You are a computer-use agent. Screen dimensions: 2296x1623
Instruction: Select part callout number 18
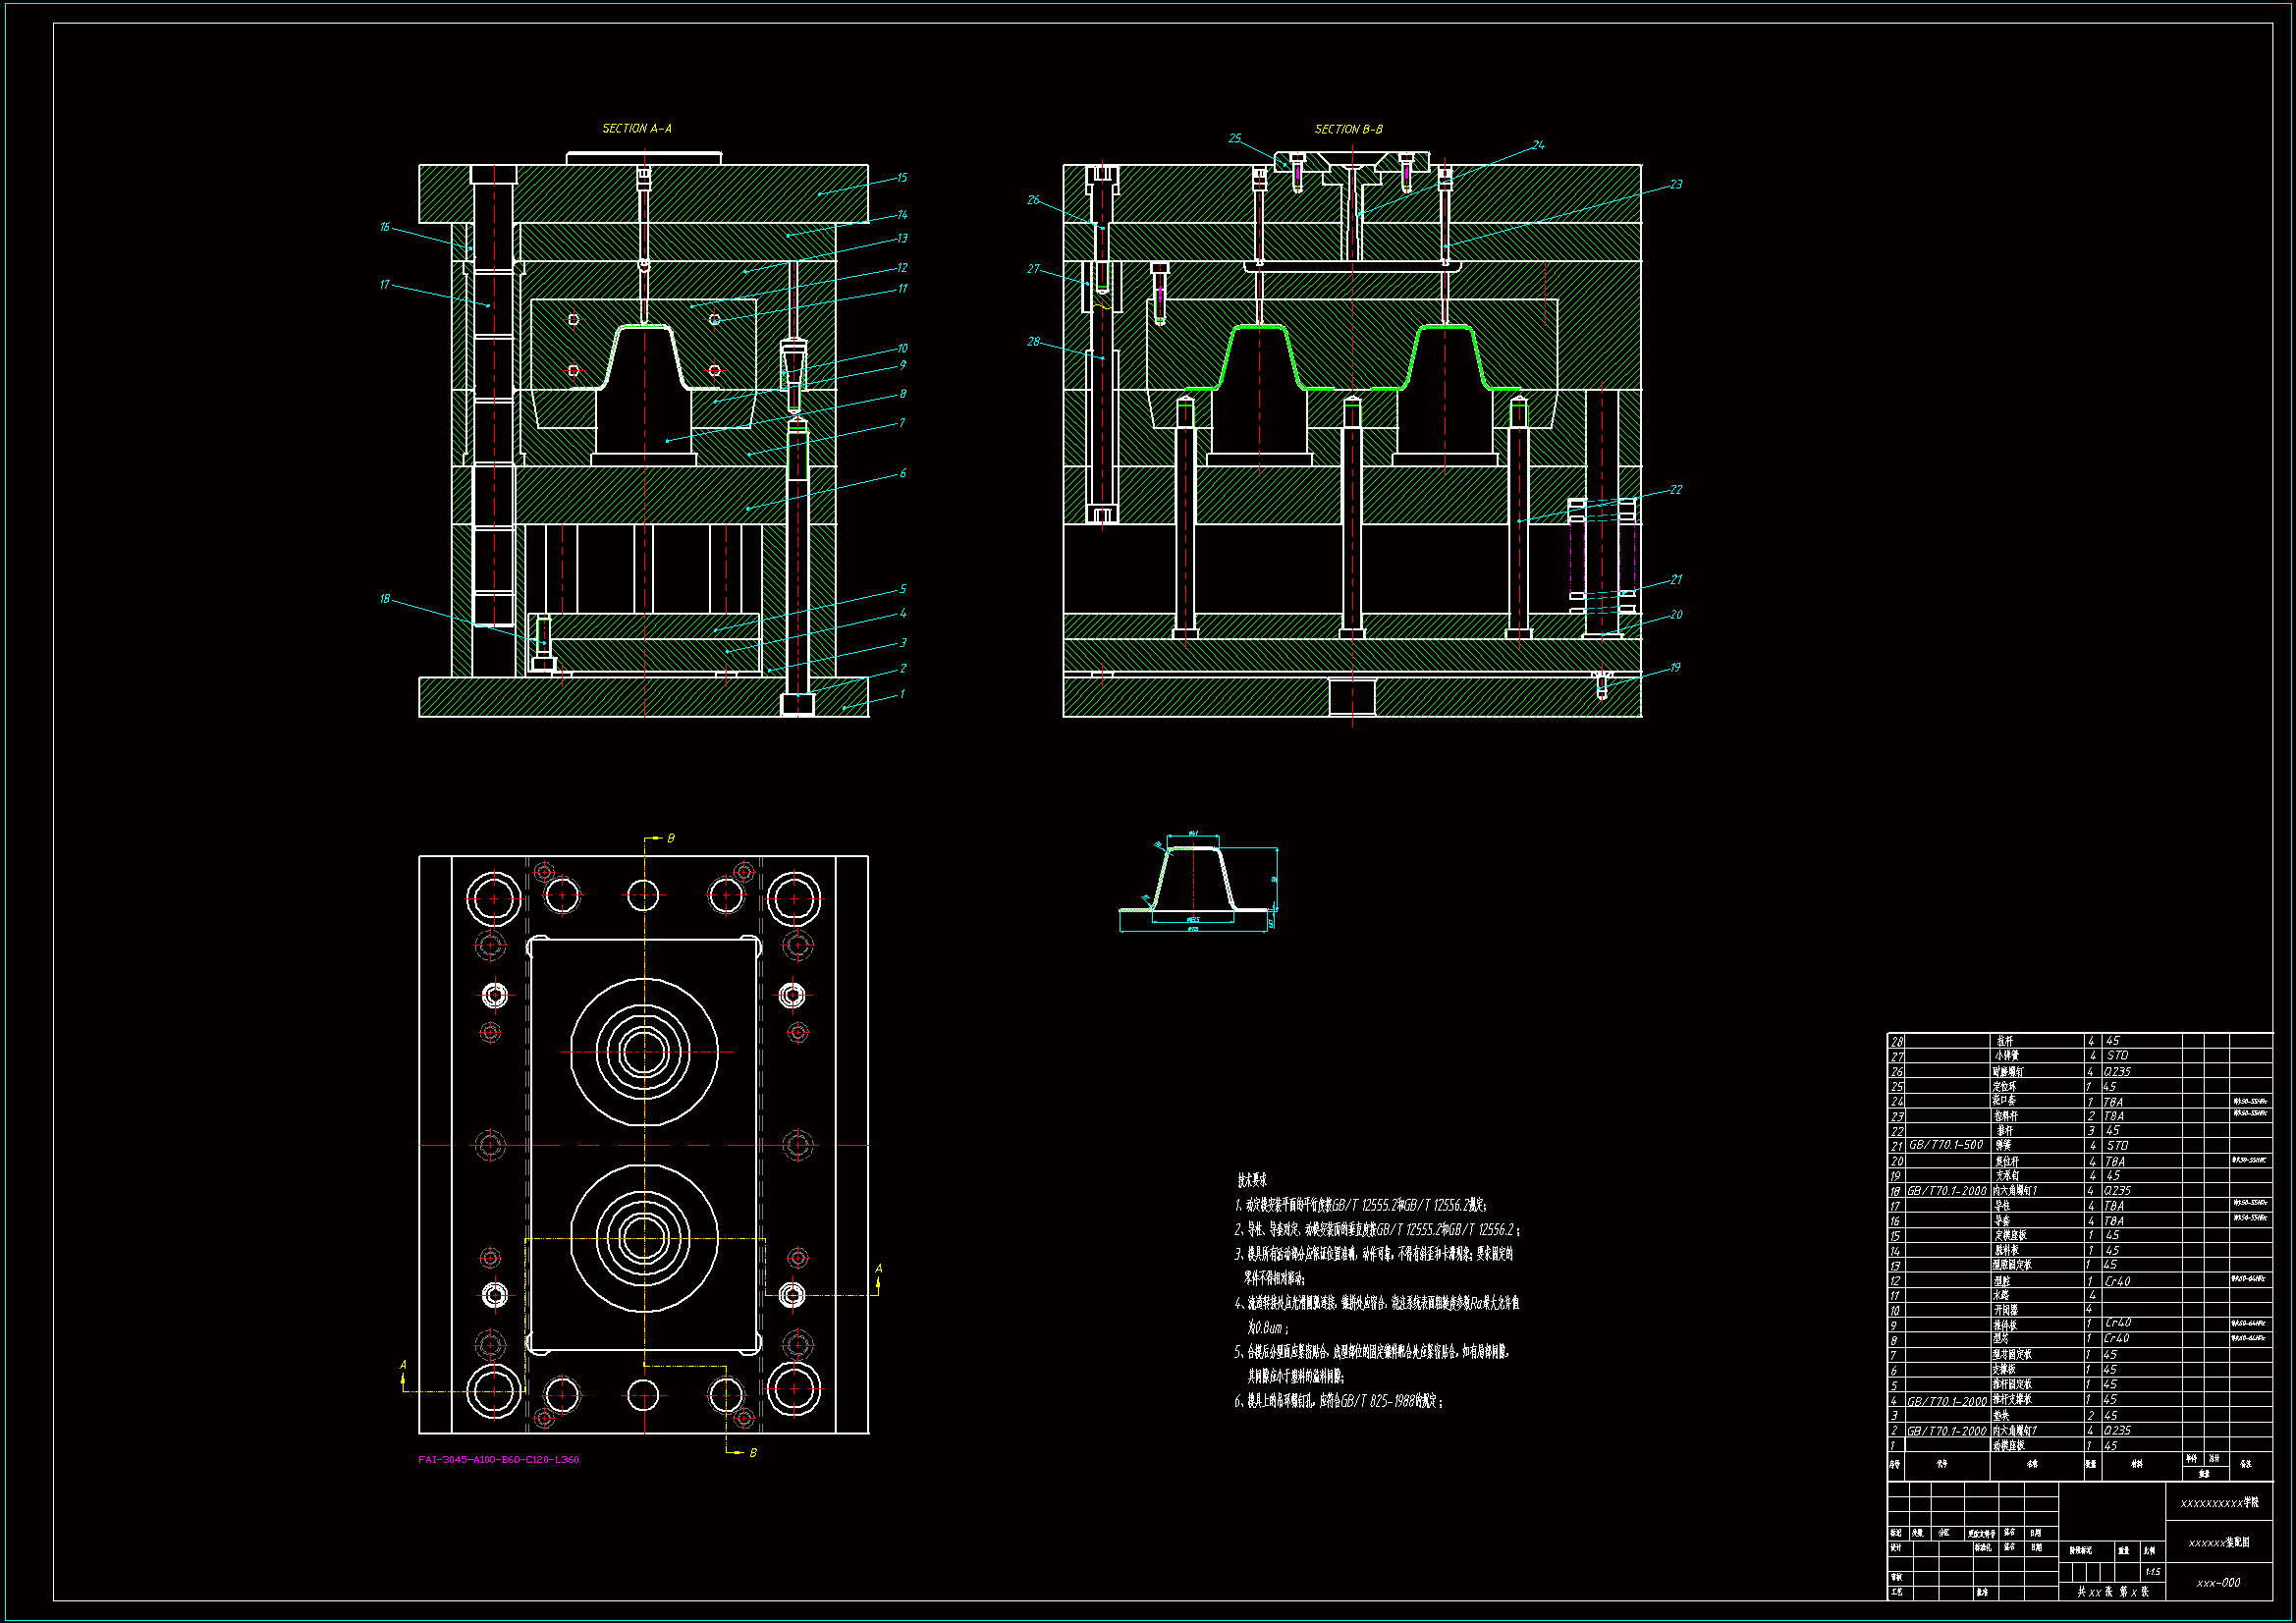(x=384, y=599)
